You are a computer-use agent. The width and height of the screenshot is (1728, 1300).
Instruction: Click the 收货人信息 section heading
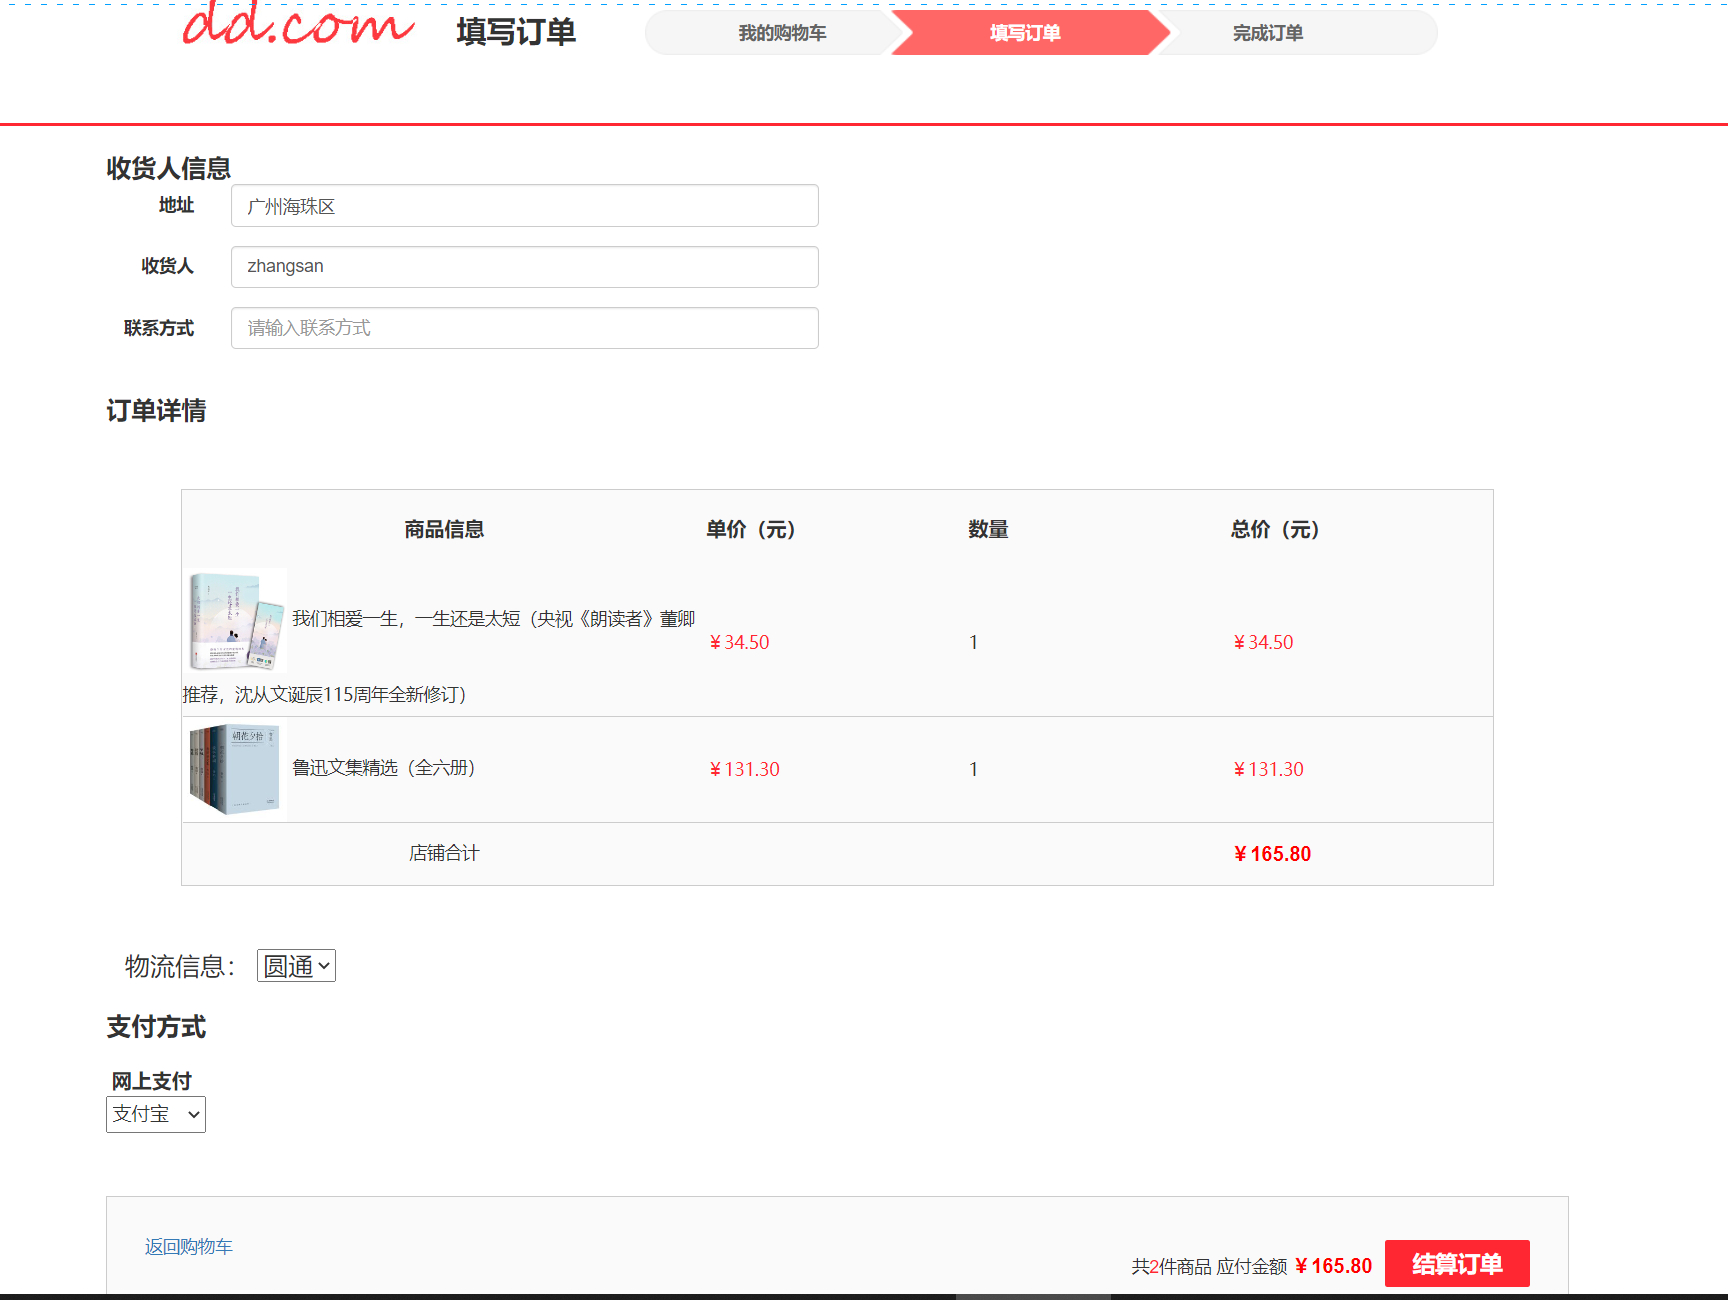pyautogui.click(x=168, y=168)
